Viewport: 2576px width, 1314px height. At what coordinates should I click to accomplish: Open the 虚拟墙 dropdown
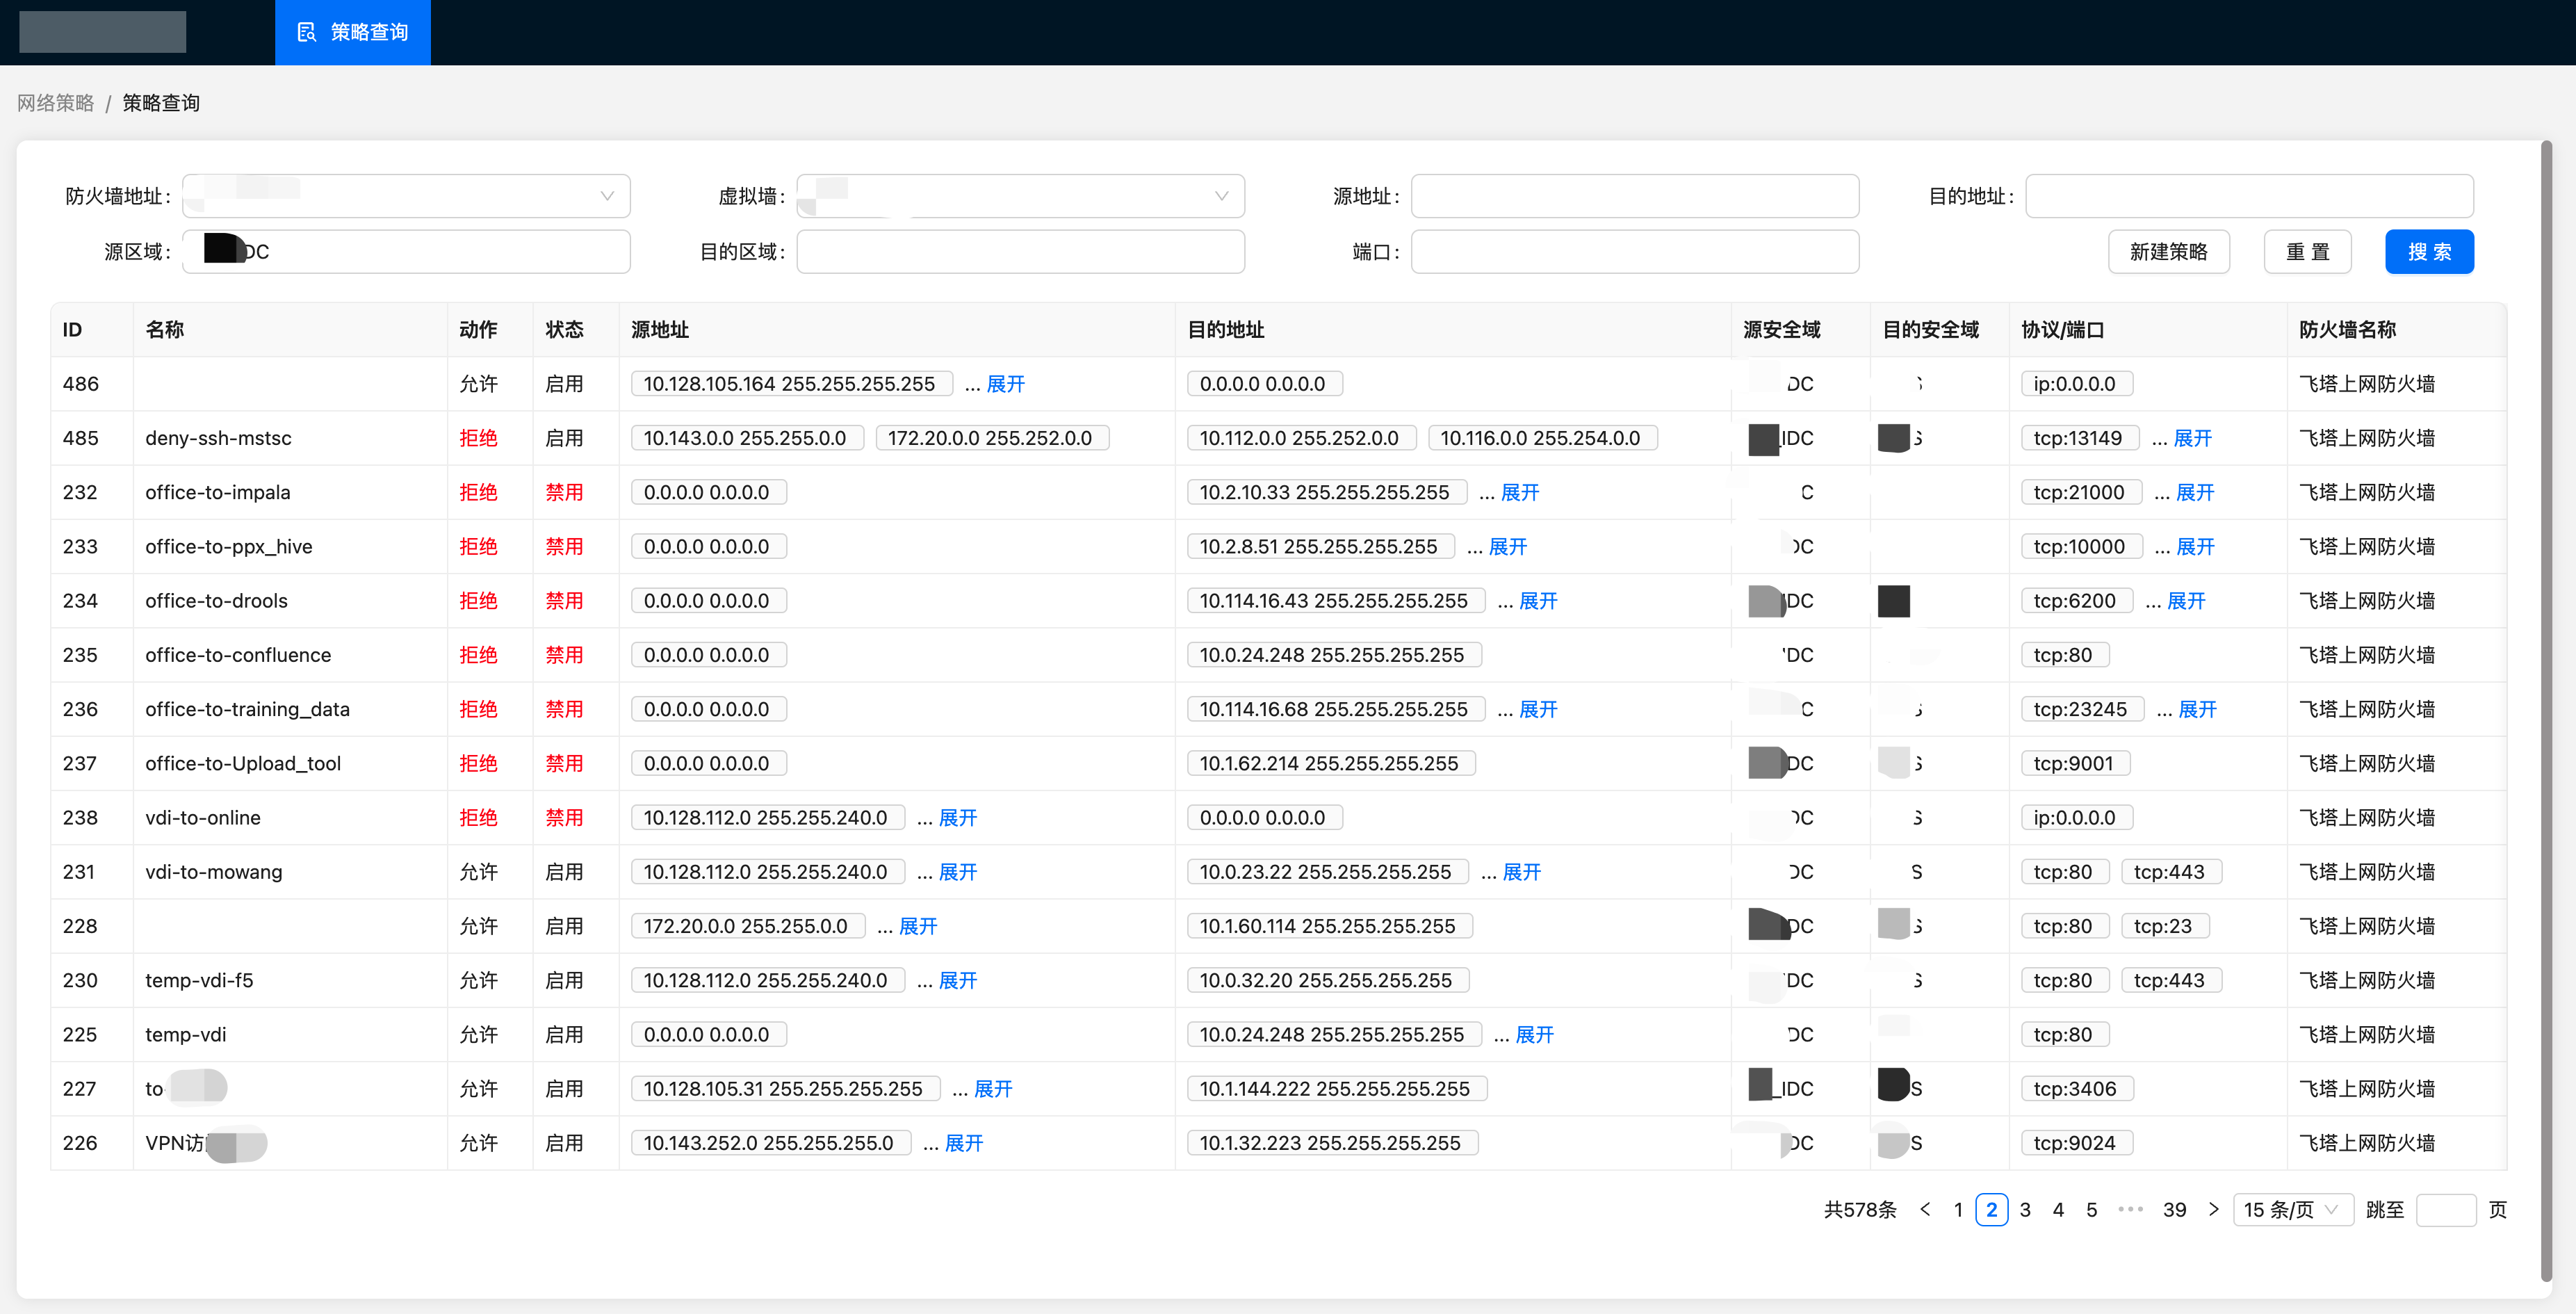point(1020,196)
